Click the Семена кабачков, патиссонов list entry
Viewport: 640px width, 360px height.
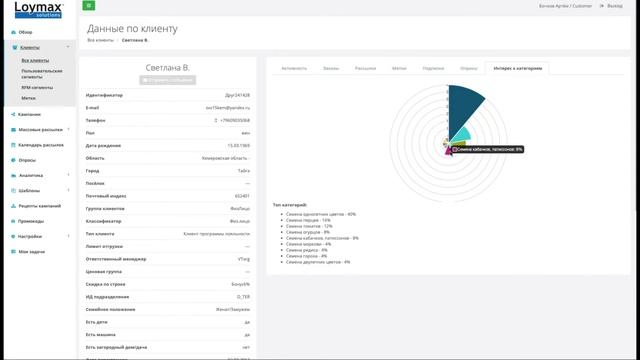tap(322, 238)
